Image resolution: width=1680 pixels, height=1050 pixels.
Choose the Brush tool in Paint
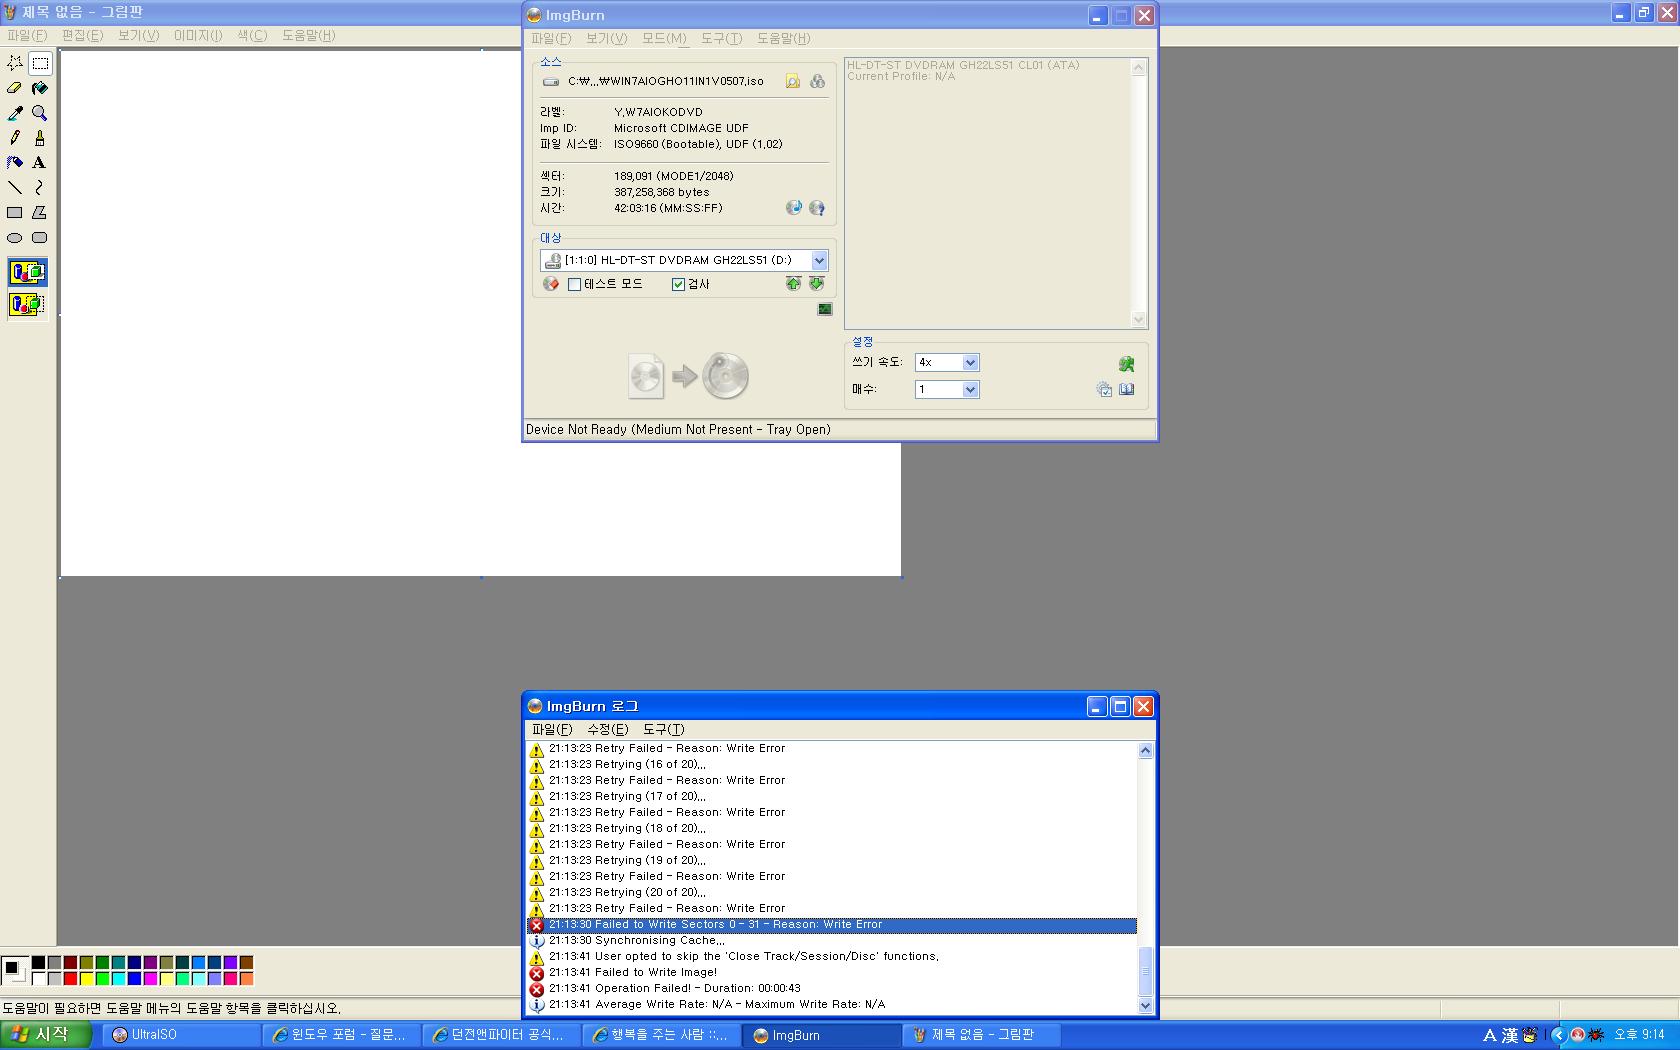point(40,138)
